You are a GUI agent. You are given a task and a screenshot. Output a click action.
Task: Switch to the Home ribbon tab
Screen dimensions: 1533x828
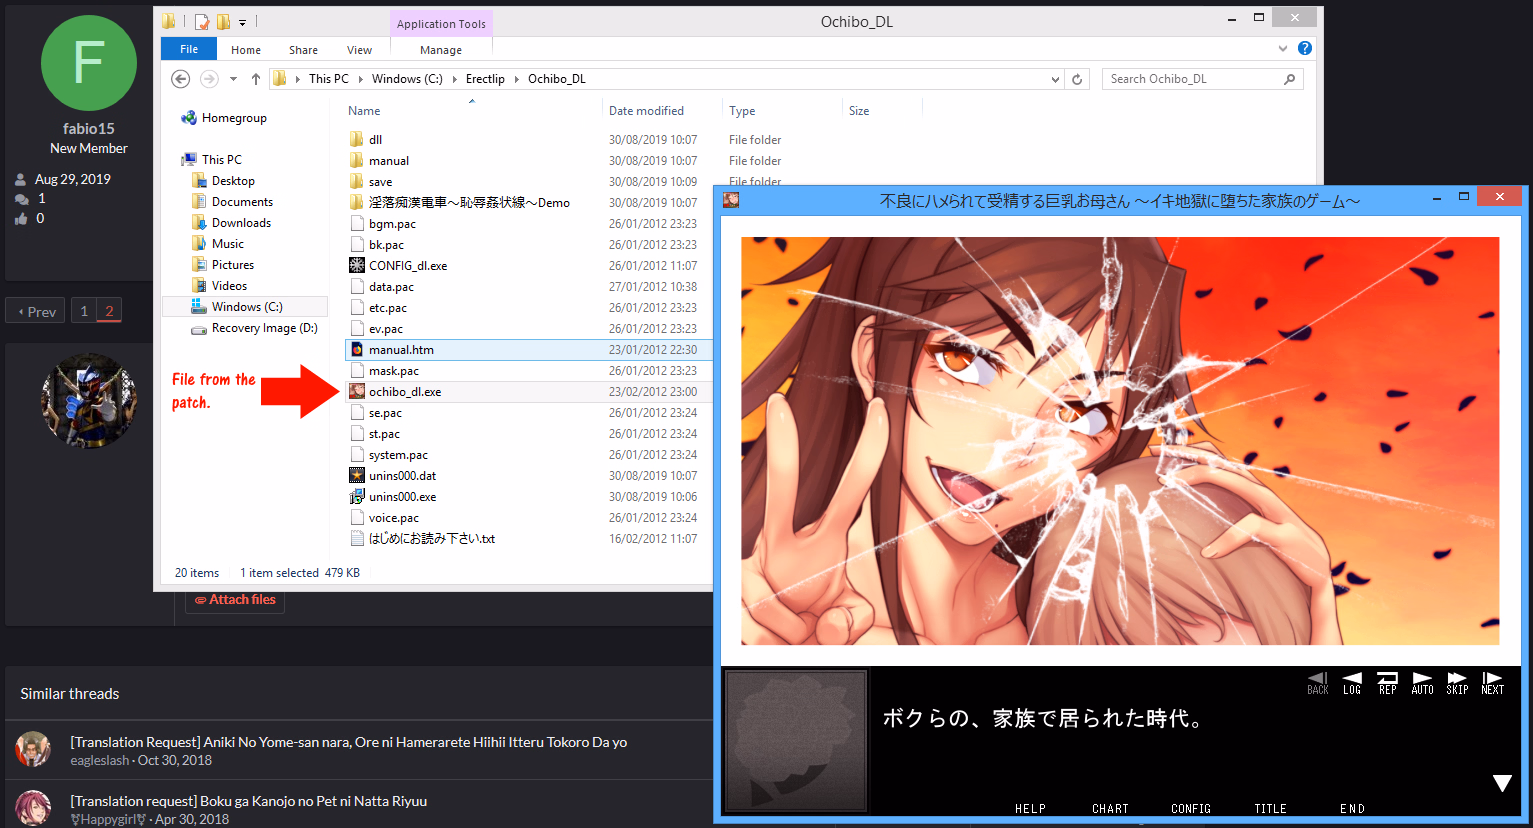click(x=246, y=50)
